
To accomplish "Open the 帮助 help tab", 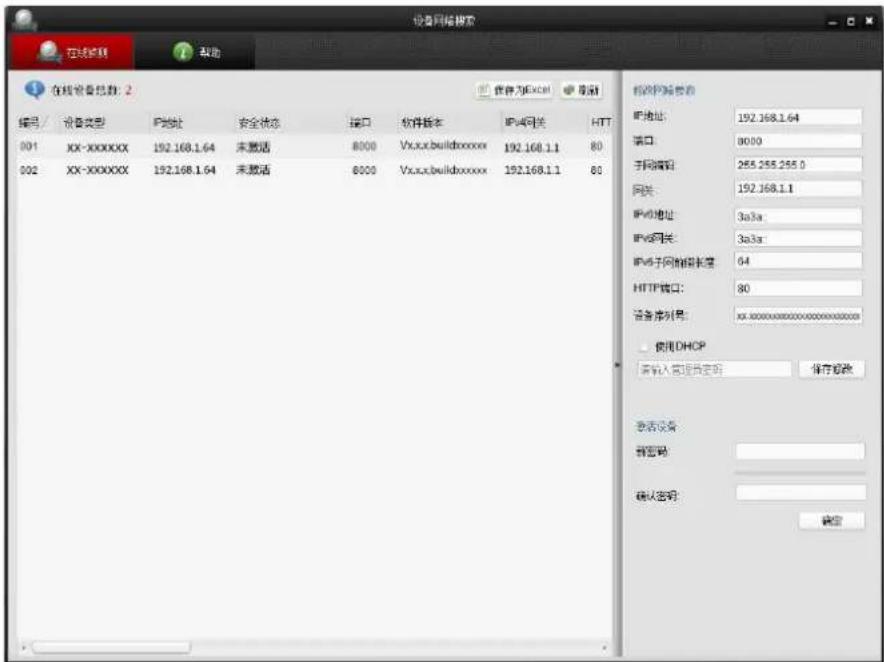I will click(x=195, y=52).
